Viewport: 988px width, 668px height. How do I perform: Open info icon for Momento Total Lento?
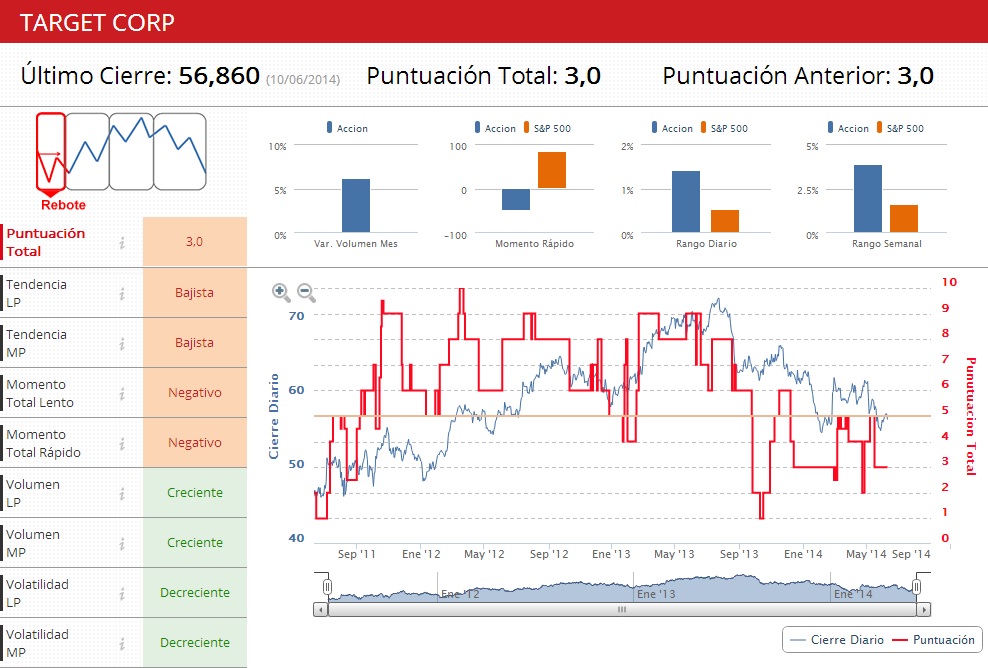[122, 394]
